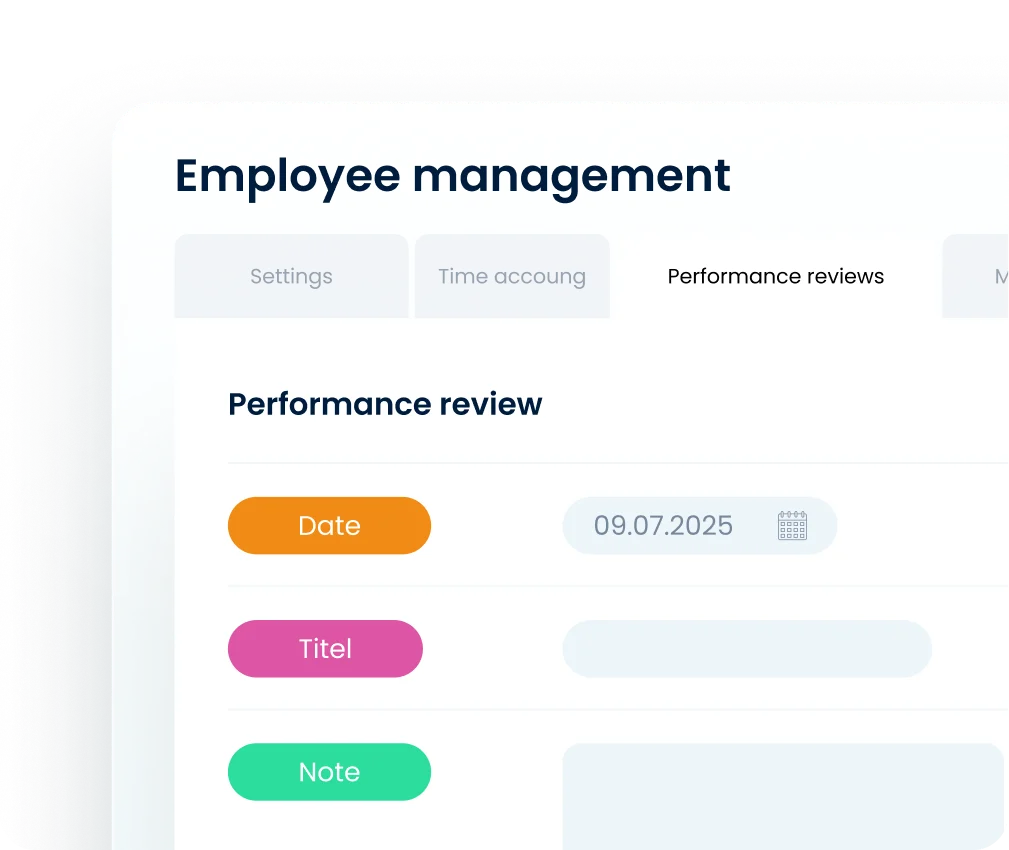
Task: Select the 09.07.2025 date value
Action: (663, 525)
